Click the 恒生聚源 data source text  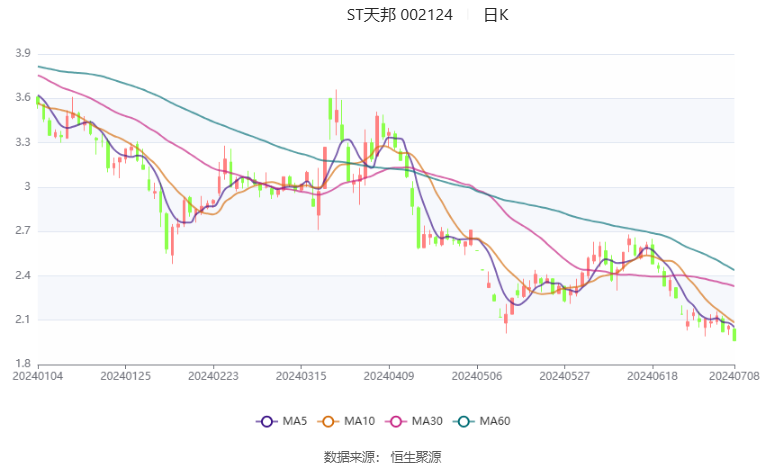click(415, 456)
